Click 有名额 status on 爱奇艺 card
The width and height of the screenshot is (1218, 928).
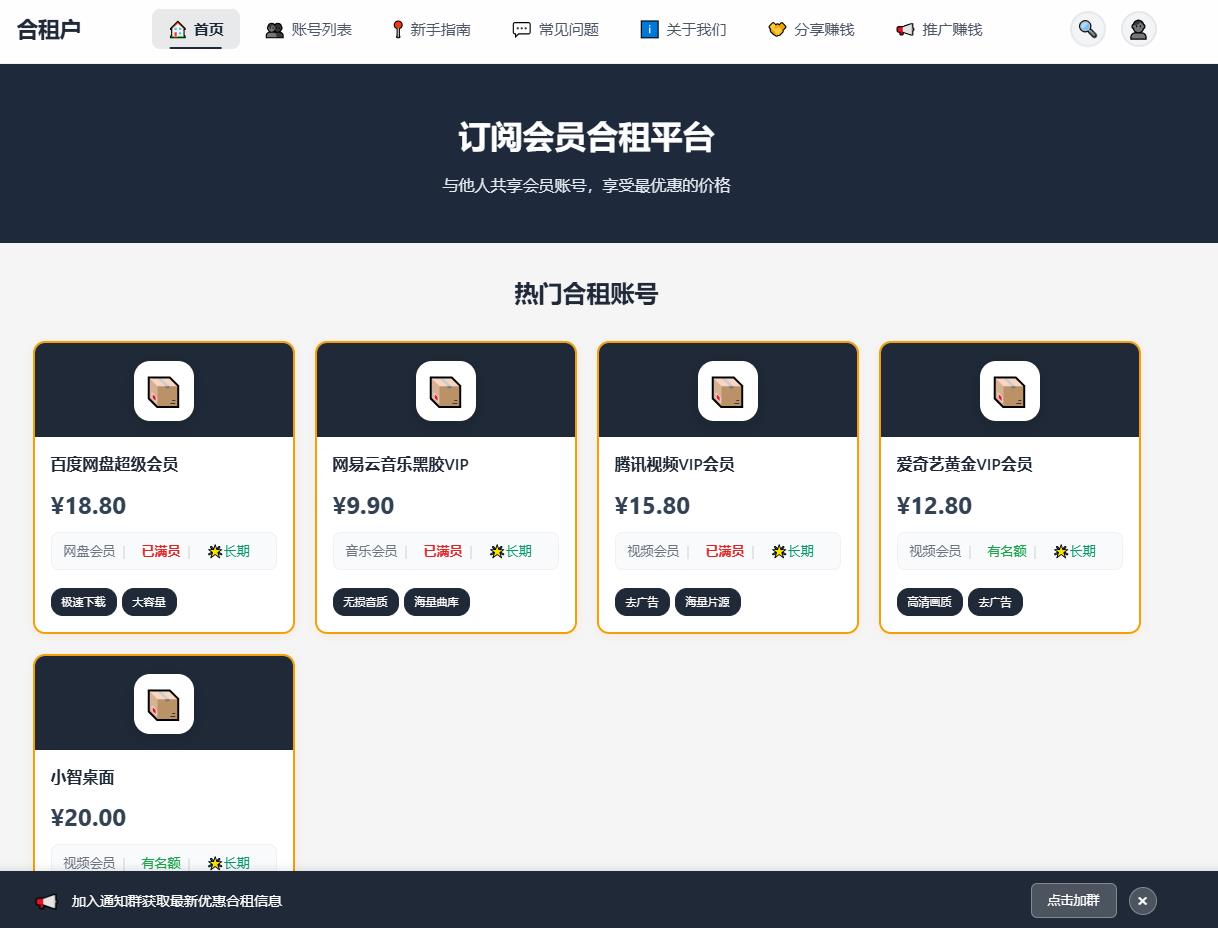(x=1007, y=551)
